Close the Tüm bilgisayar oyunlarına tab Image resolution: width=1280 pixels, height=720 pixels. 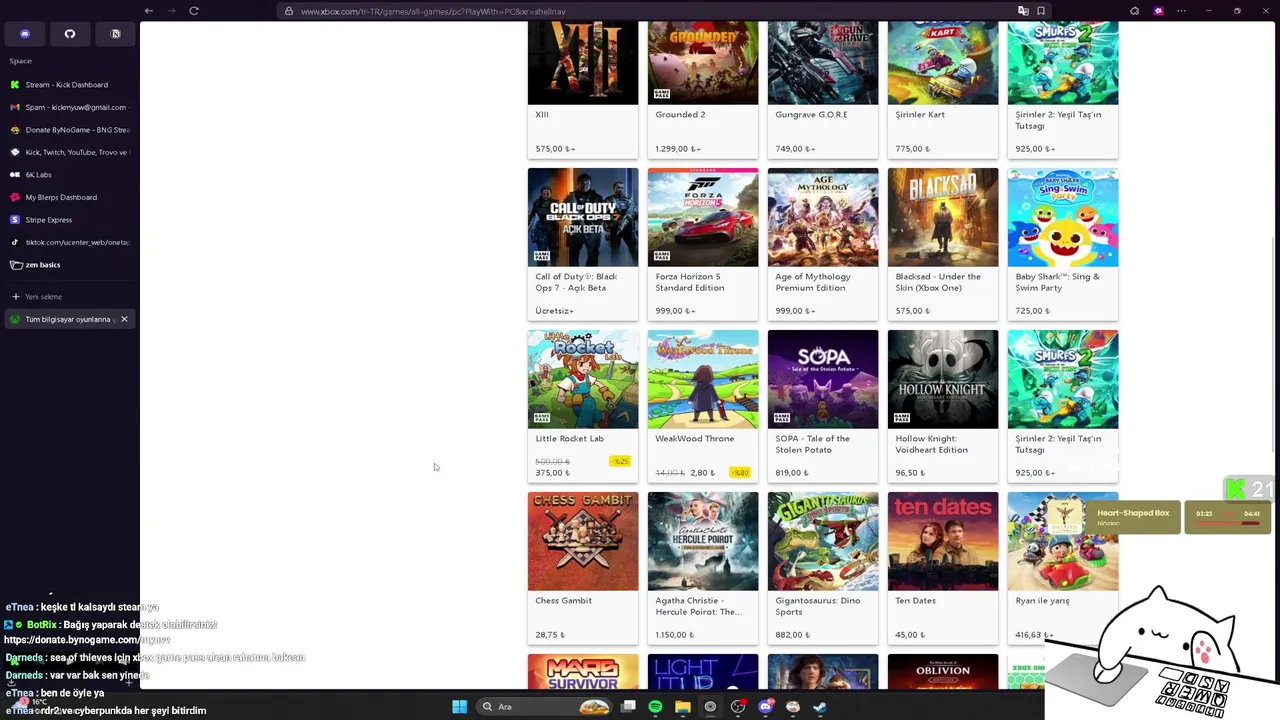(124, 319)
